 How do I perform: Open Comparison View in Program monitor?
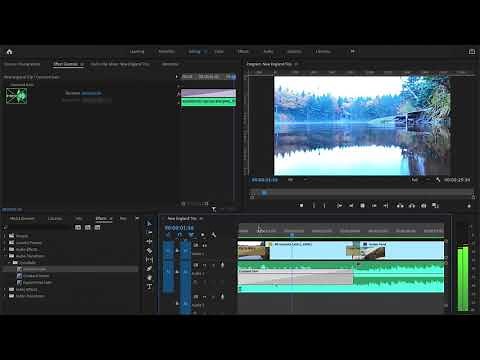pyautogui.click(x=435, y=206)
